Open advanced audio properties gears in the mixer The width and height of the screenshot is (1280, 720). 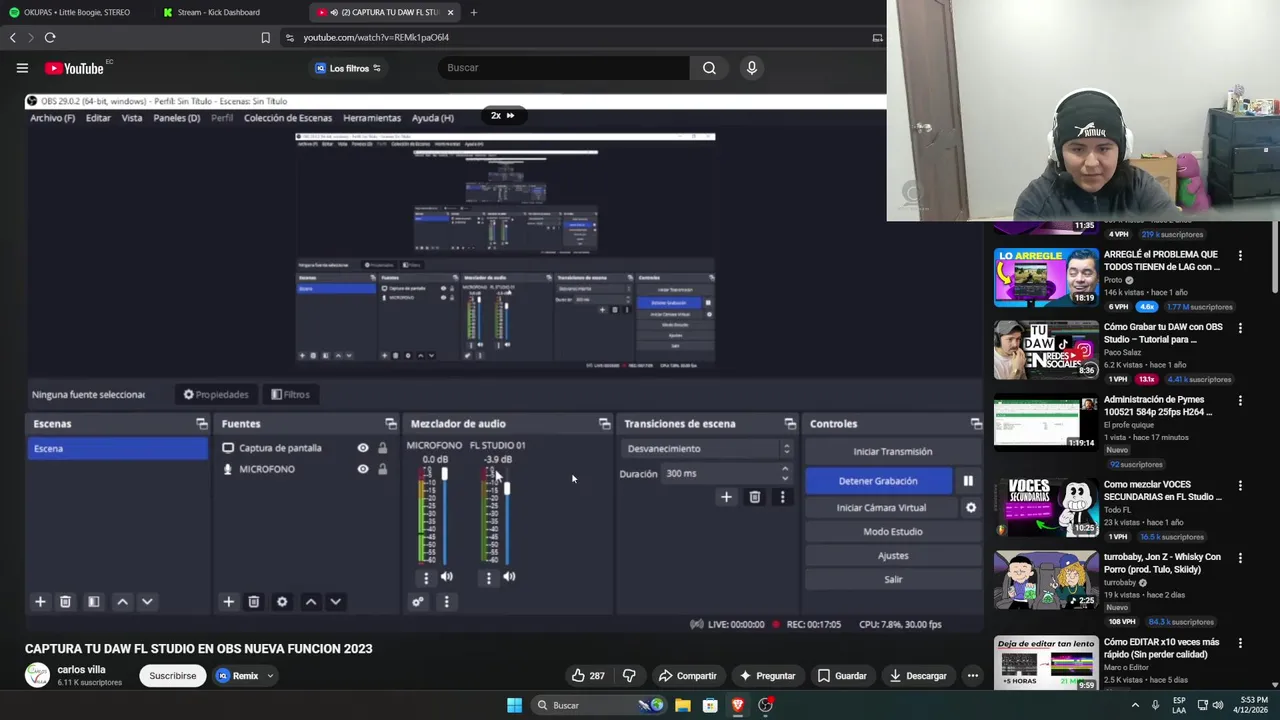coord(418,602)
